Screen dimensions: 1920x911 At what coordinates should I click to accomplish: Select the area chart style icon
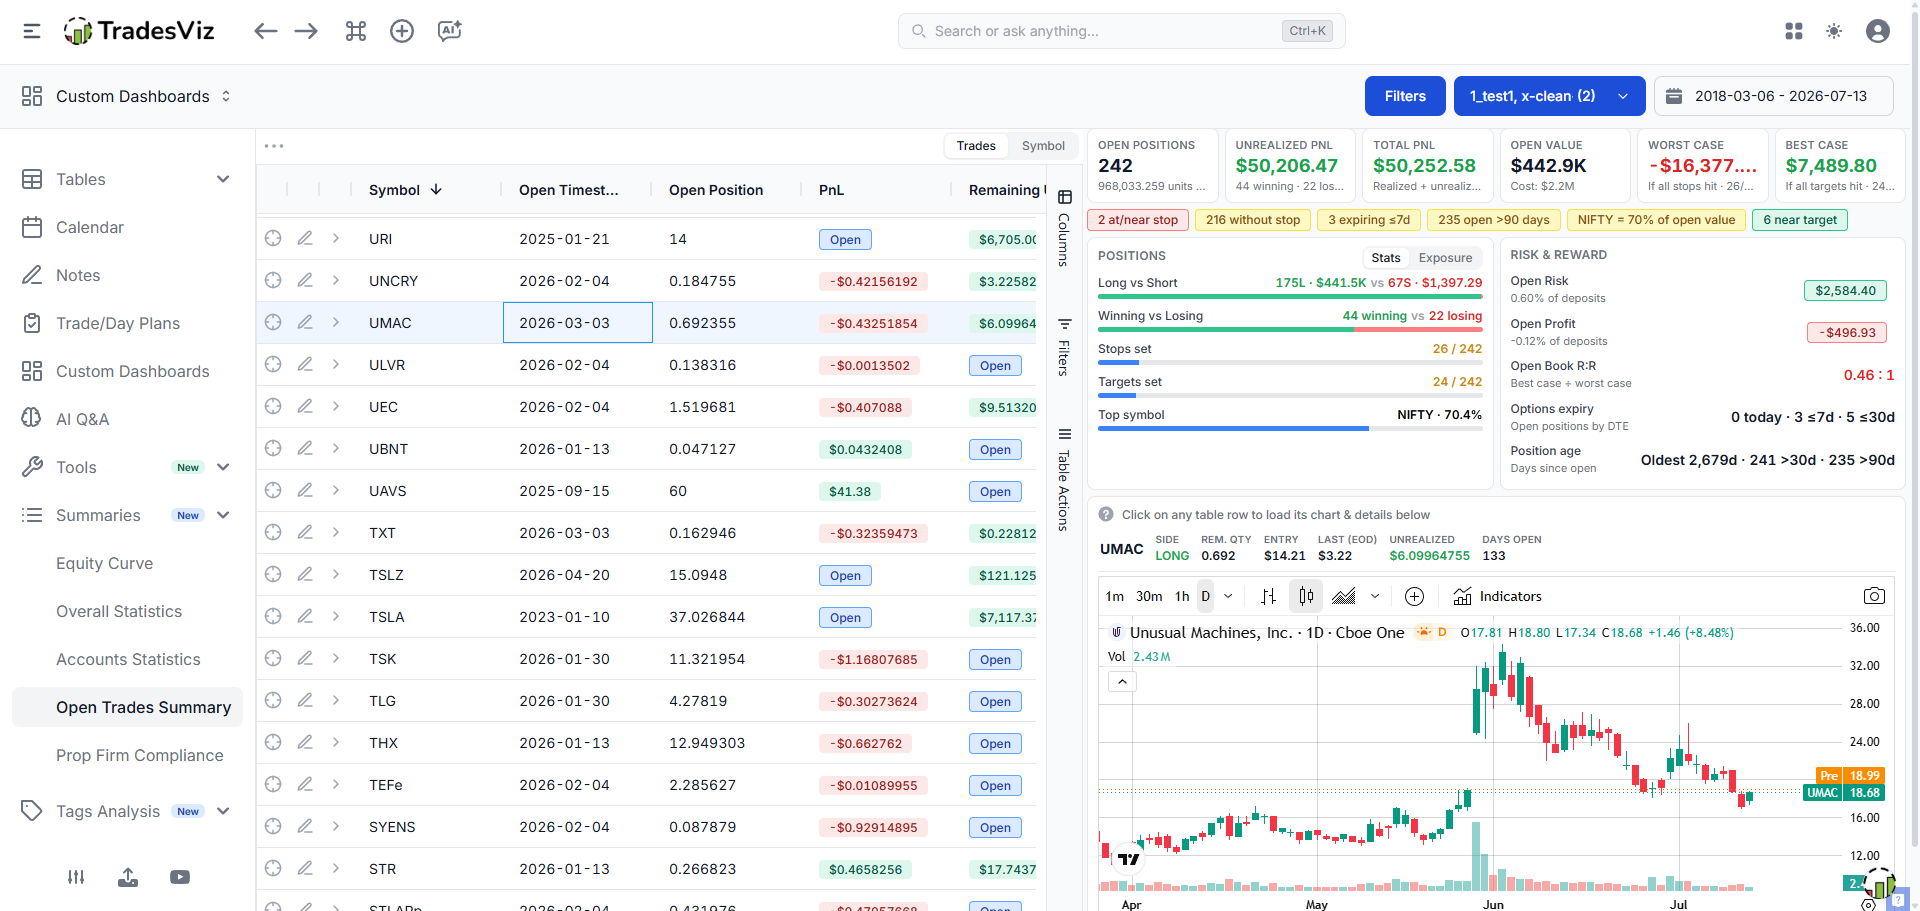click(x=1344, y=596)
